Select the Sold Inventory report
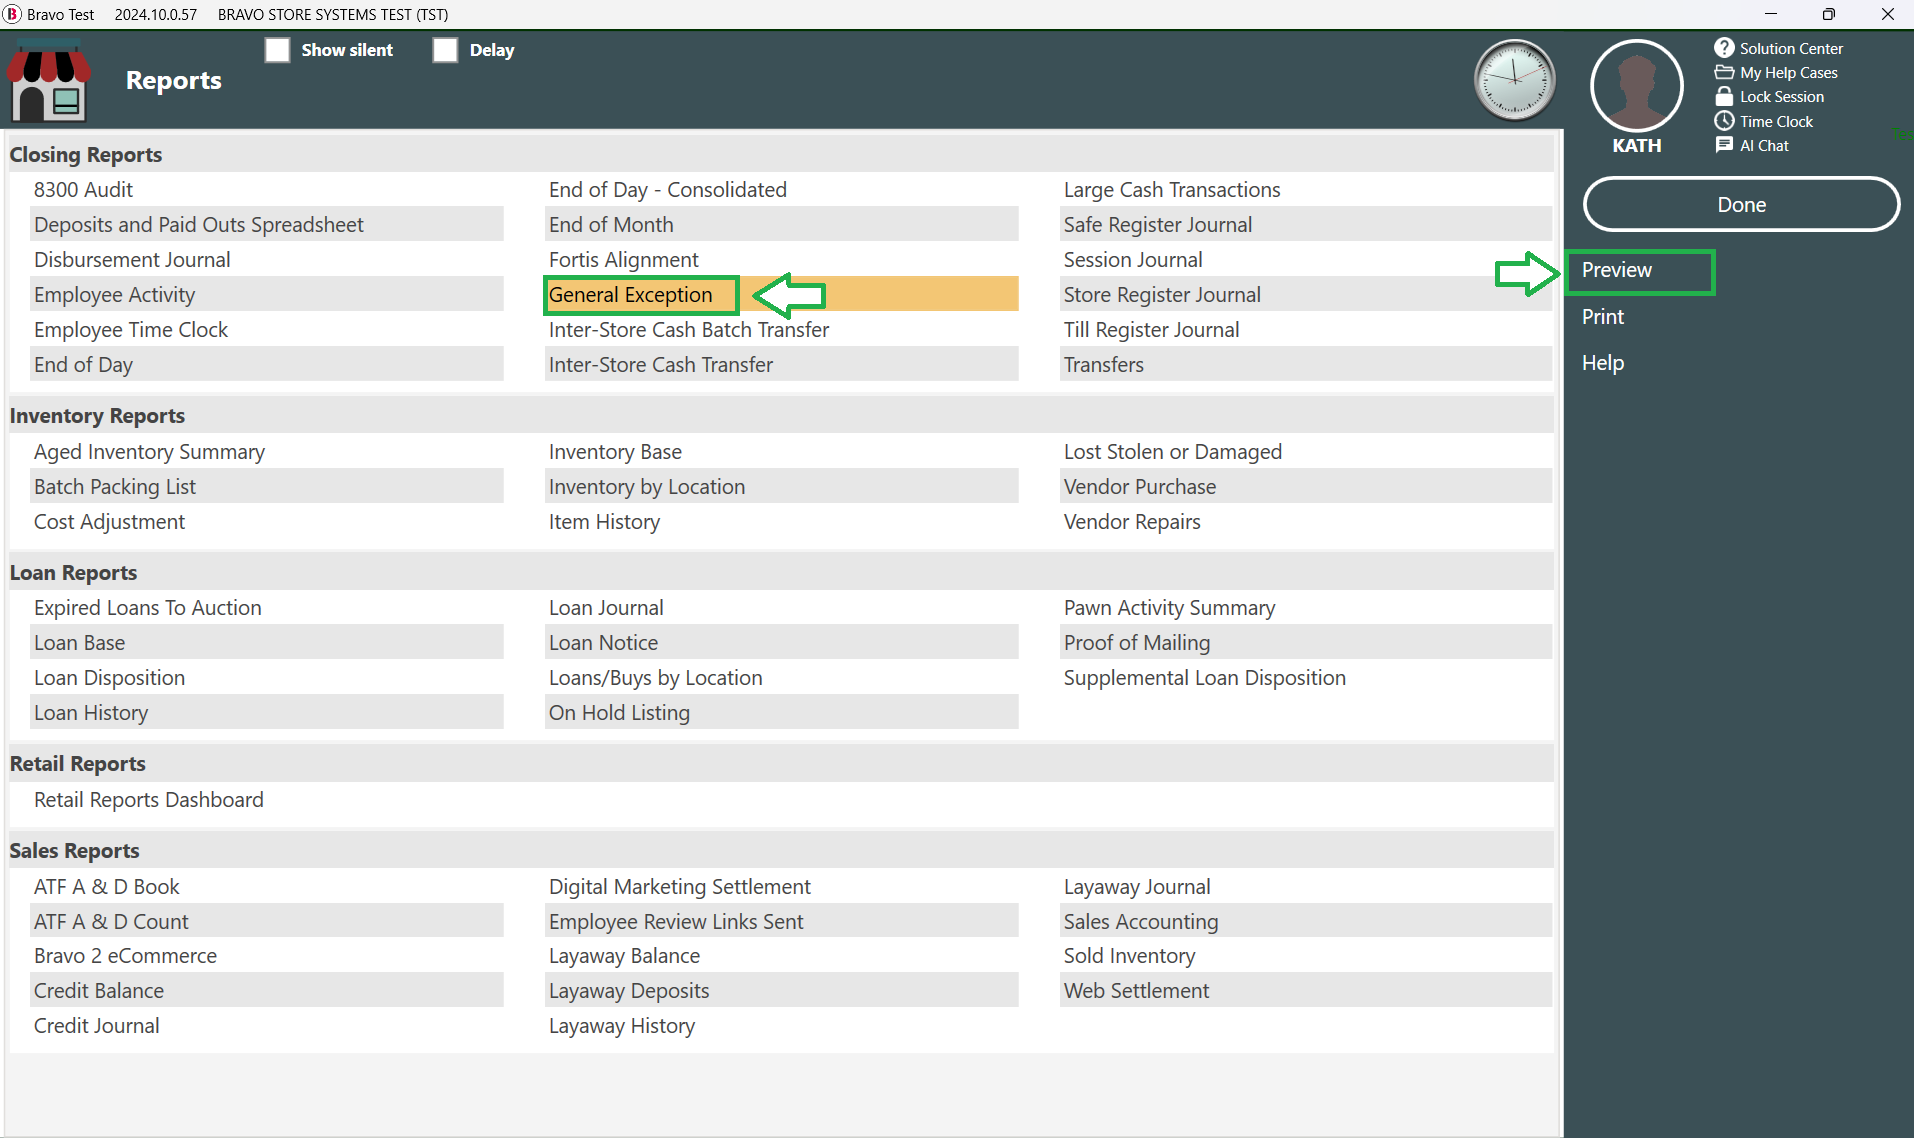The height and width of the screenshot is (1138, 1914). pos(1306,955)
